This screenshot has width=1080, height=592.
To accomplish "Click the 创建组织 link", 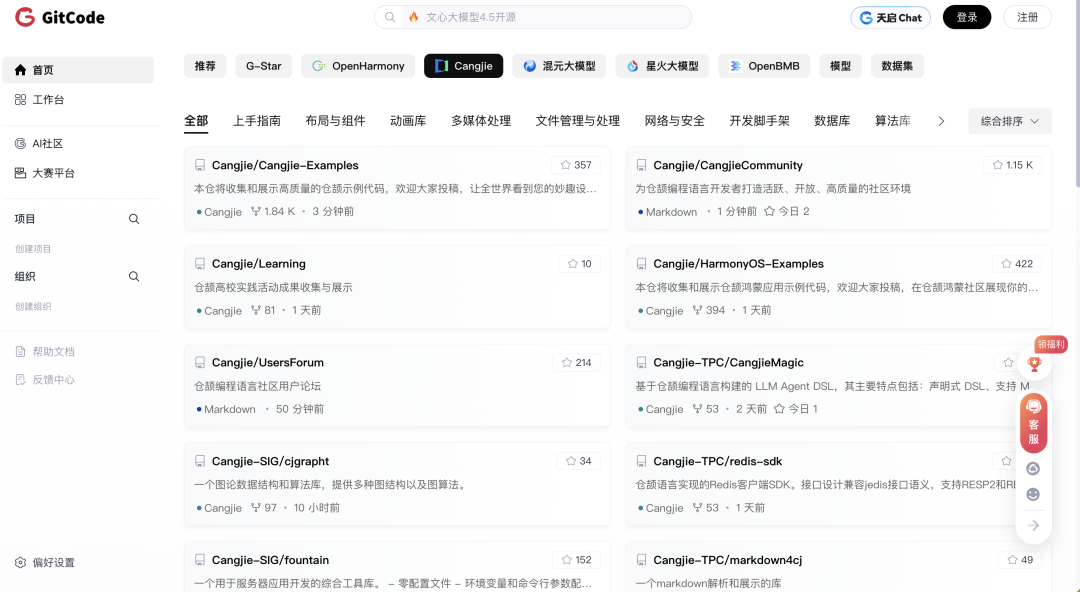I will pos(33,306).
